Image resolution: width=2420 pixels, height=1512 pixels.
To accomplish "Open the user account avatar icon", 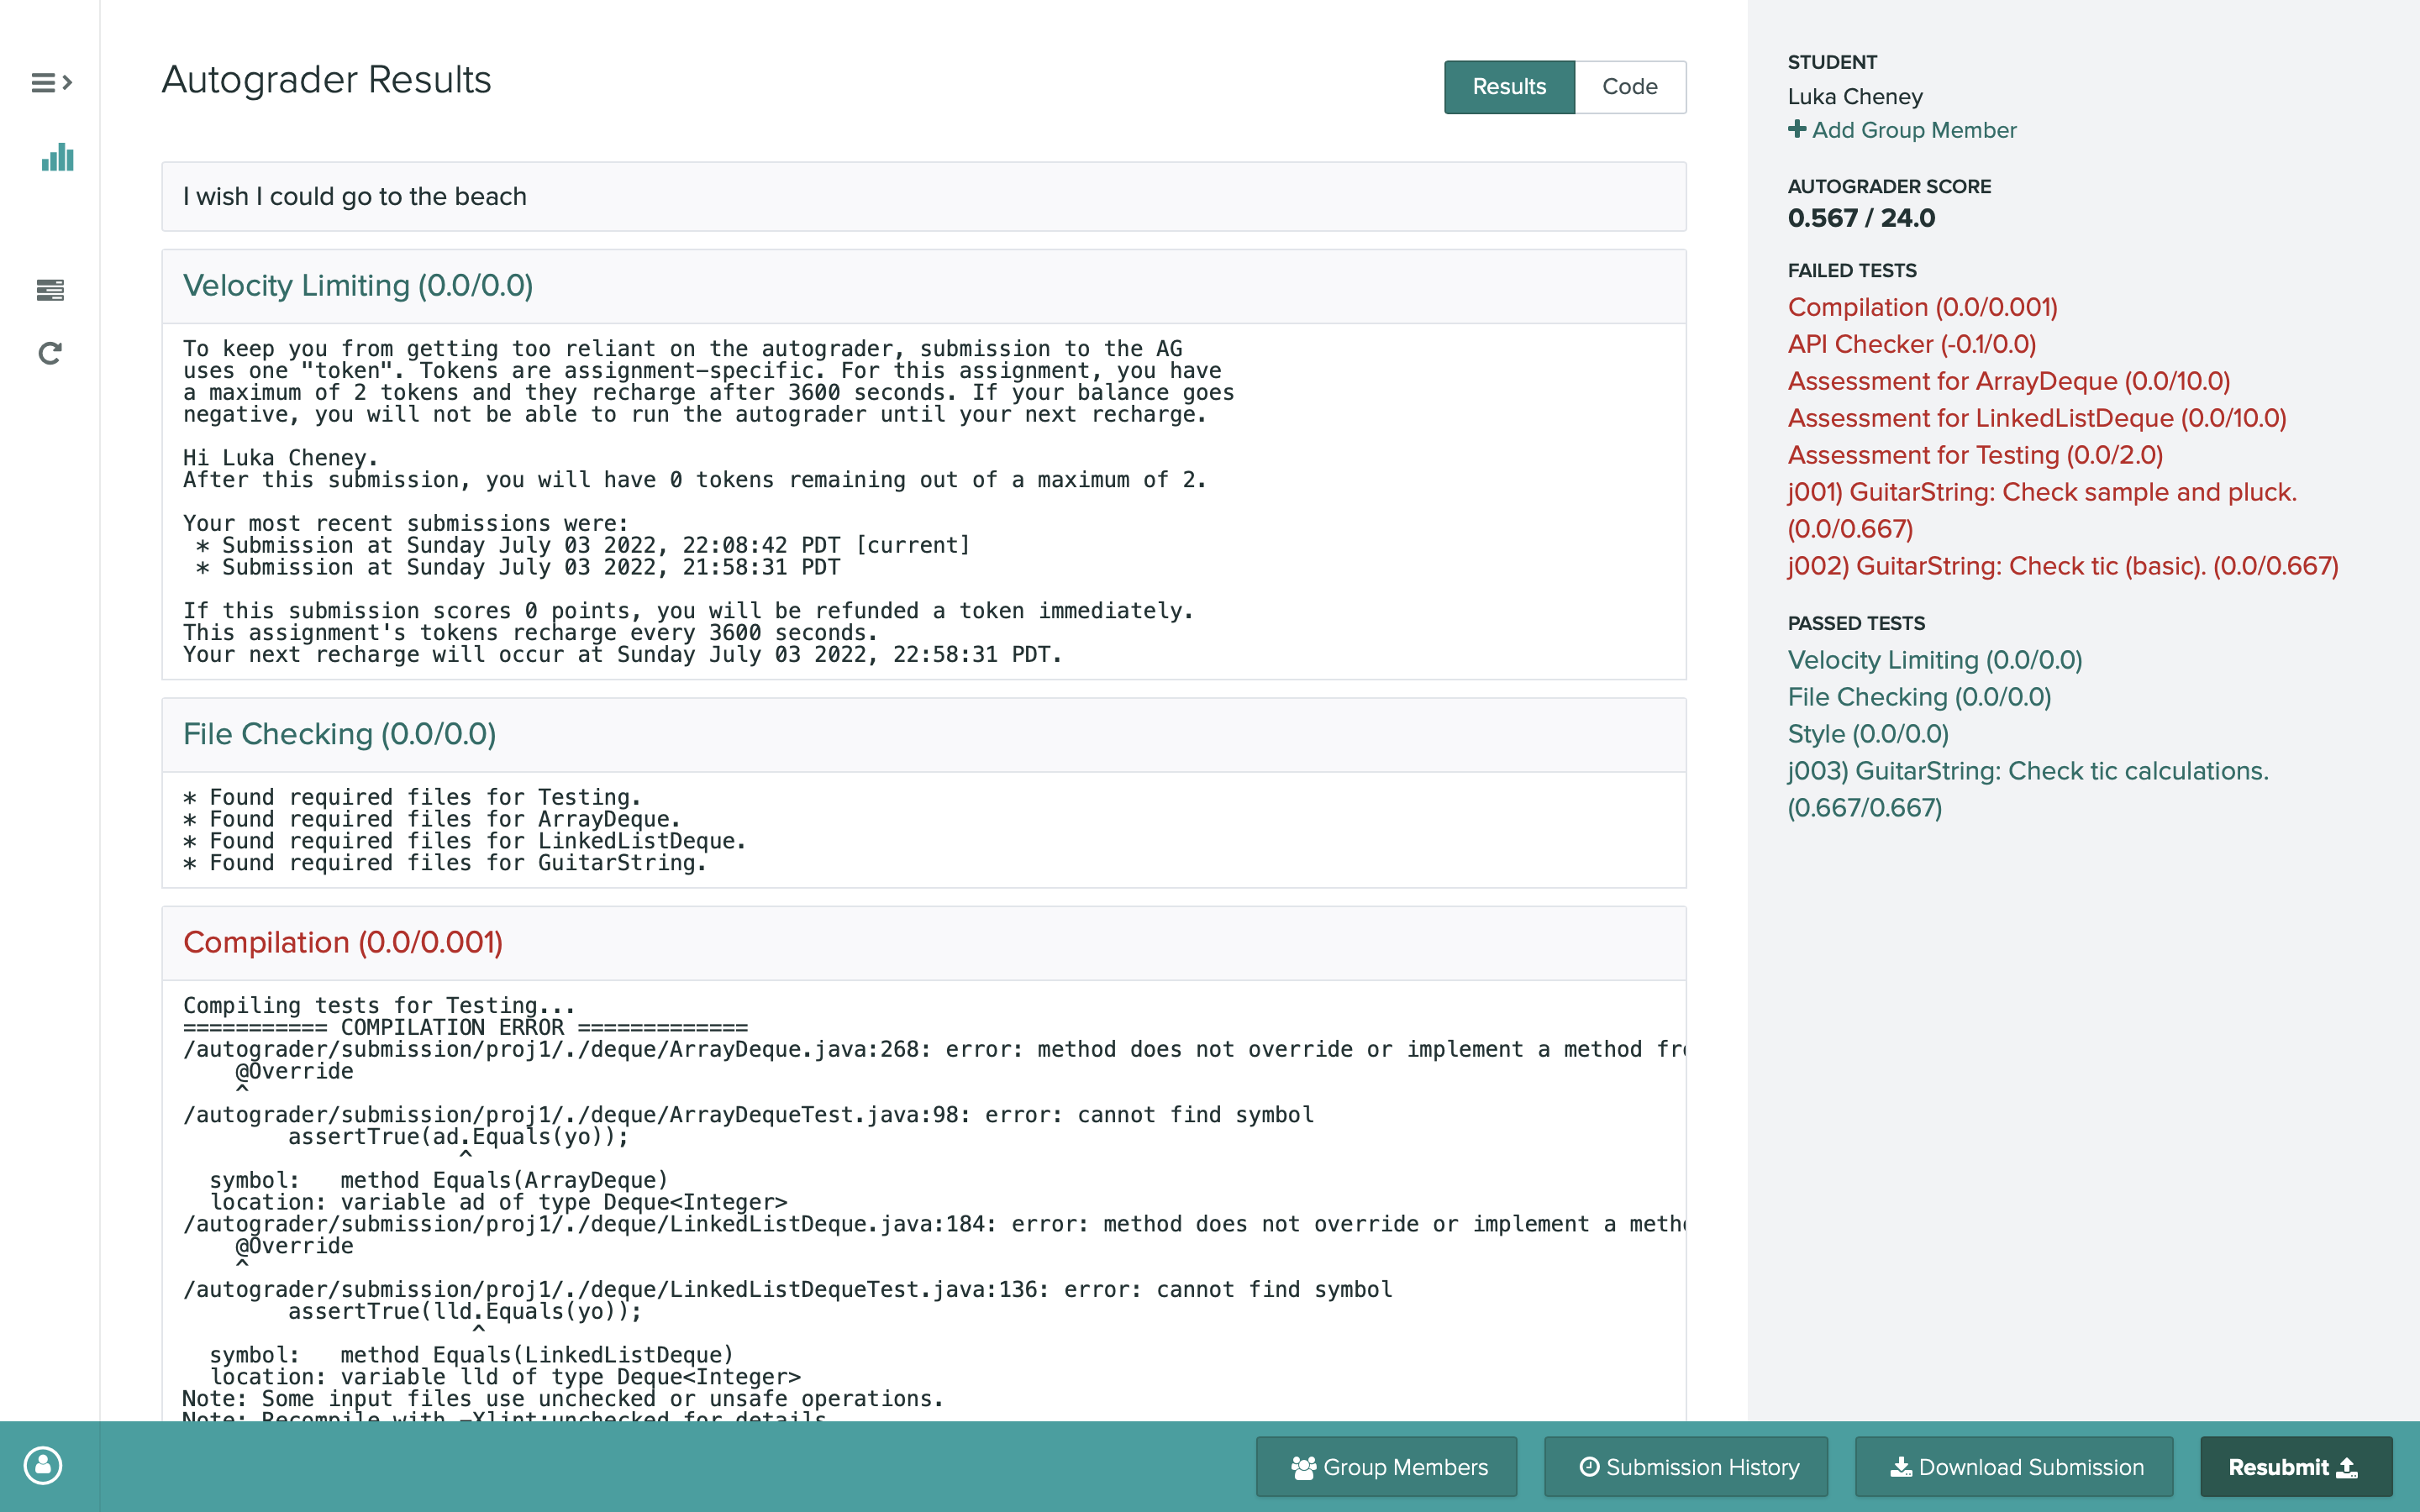I will [43, 1465].
